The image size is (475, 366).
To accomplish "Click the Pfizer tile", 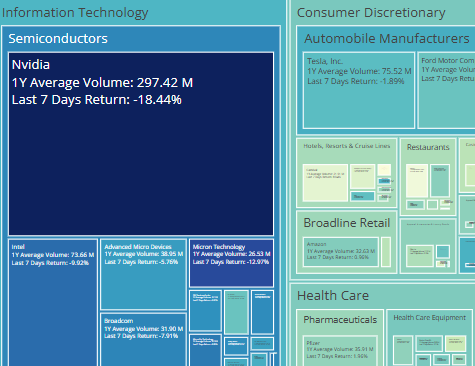I will click(x=340, y=351).
